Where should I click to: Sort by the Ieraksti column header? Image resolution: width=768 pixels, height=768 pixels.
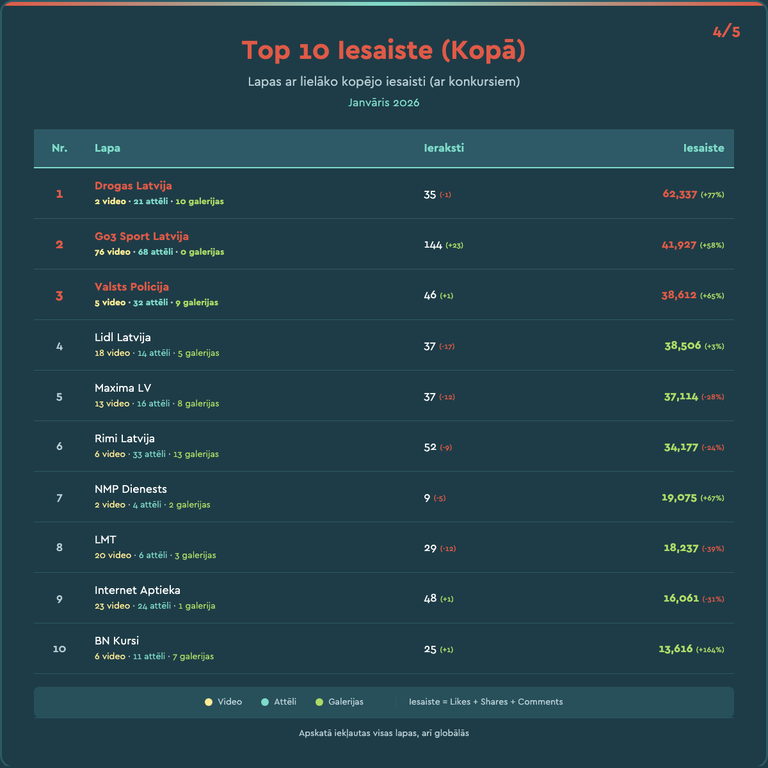coord(443,148)
